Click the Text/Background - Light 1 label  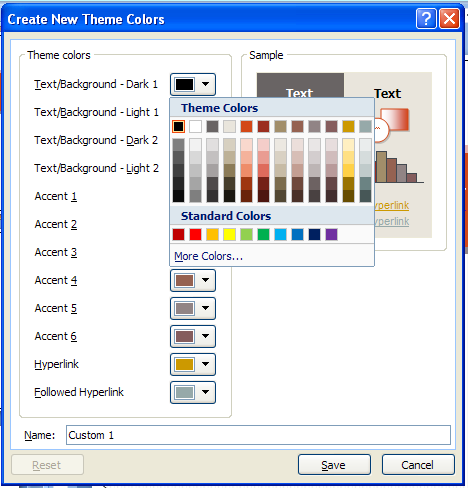(96, 112)
